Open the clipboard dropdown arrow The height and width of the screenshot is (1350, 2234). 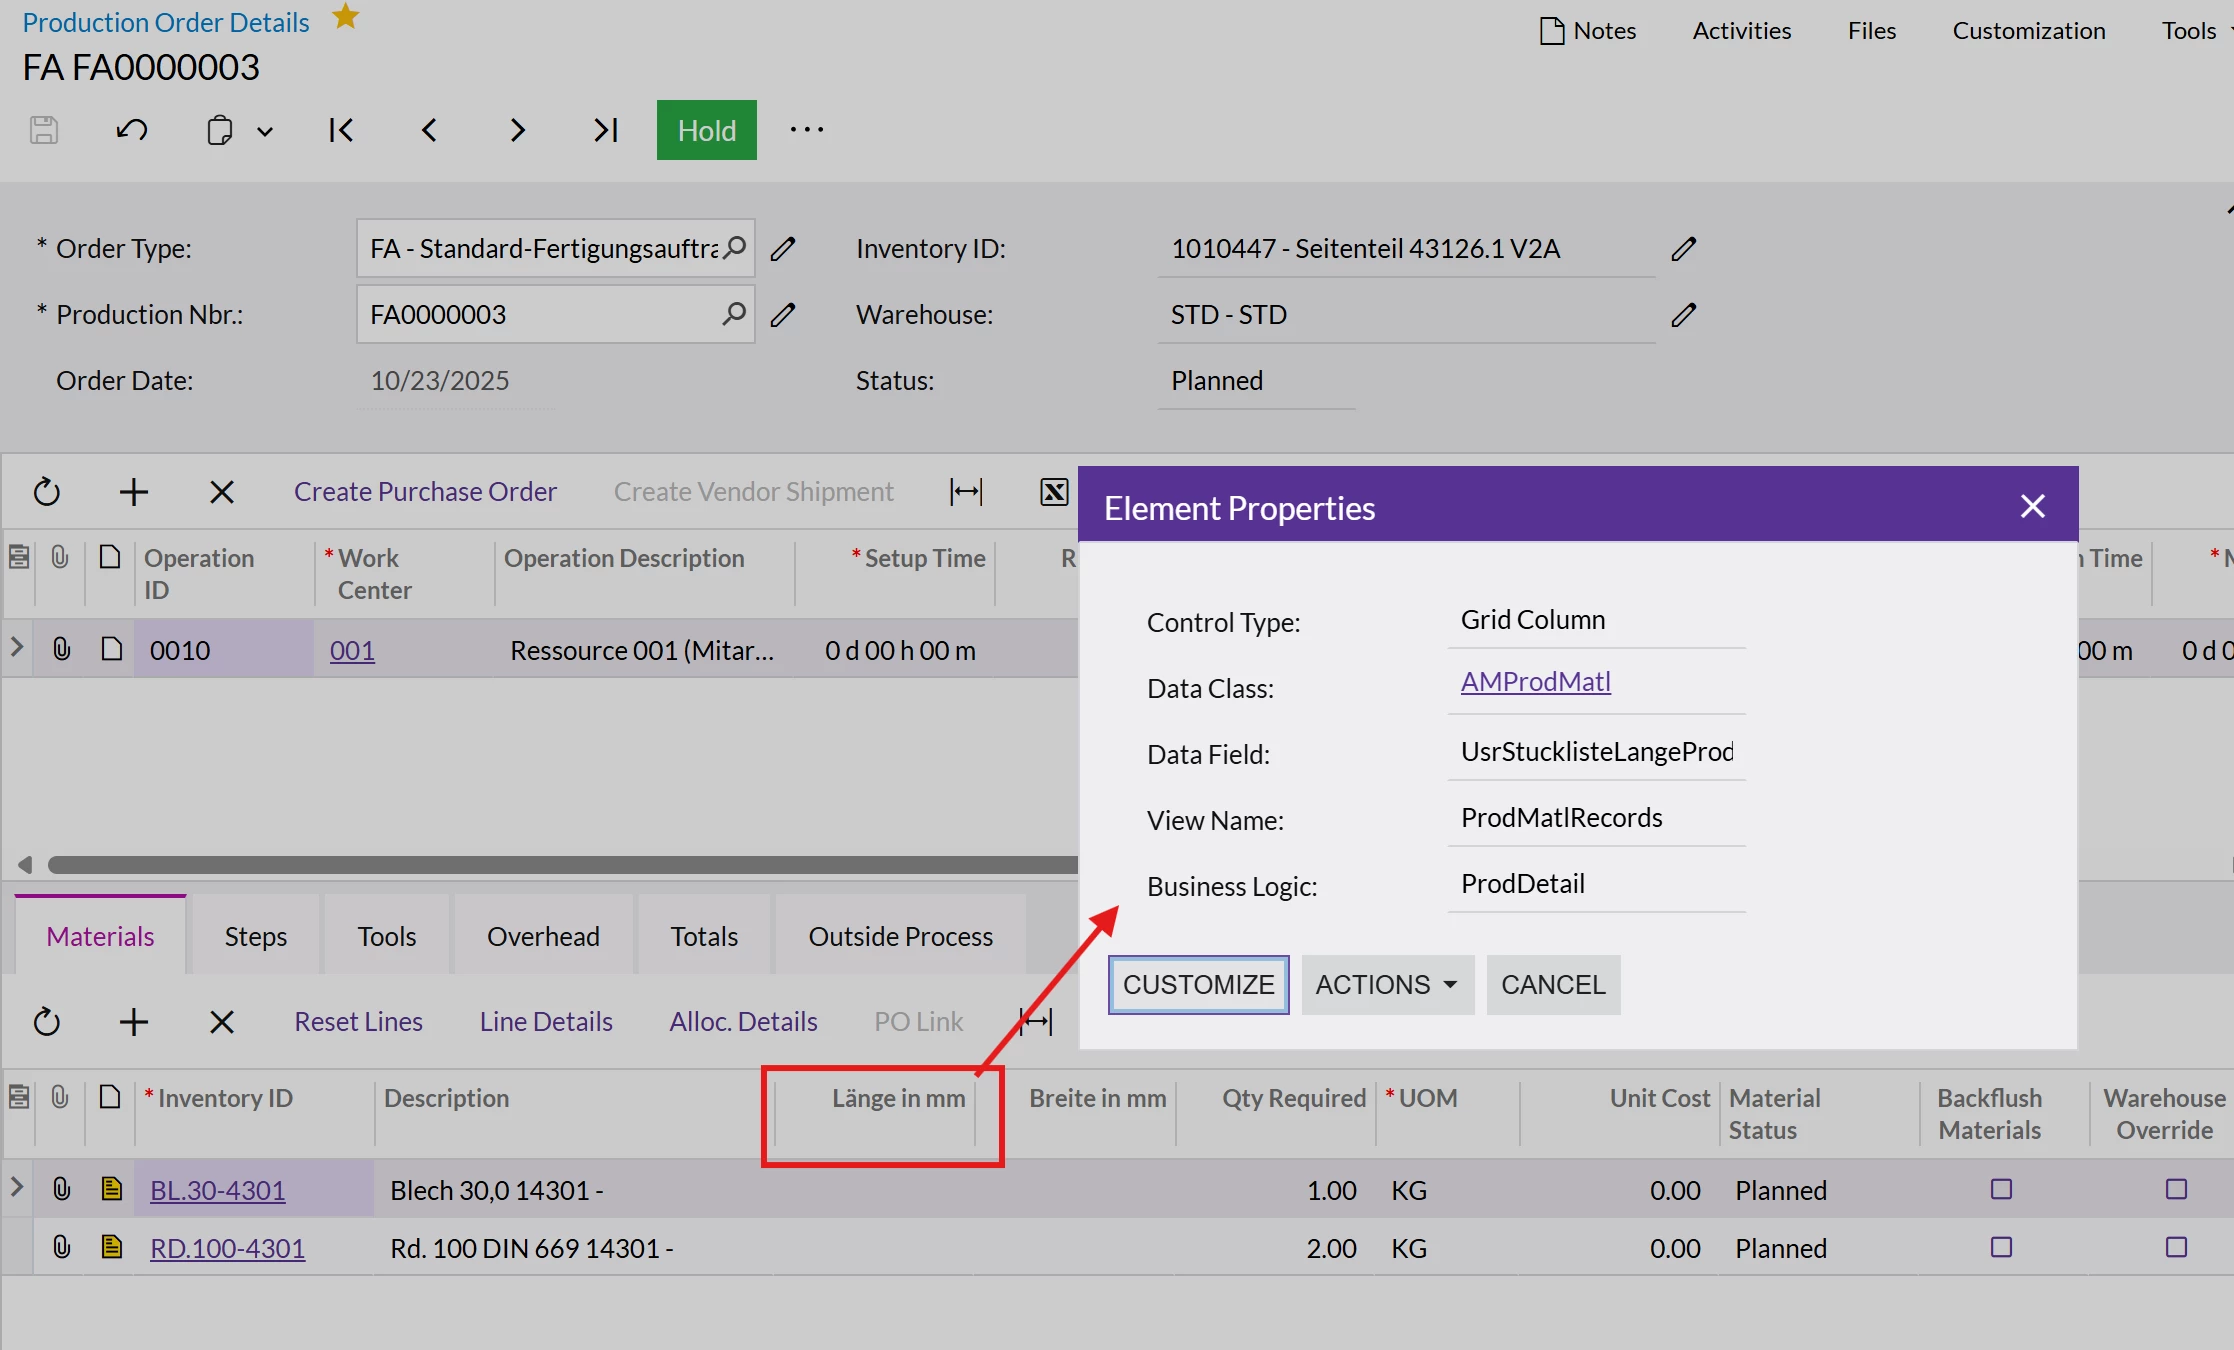265,131
